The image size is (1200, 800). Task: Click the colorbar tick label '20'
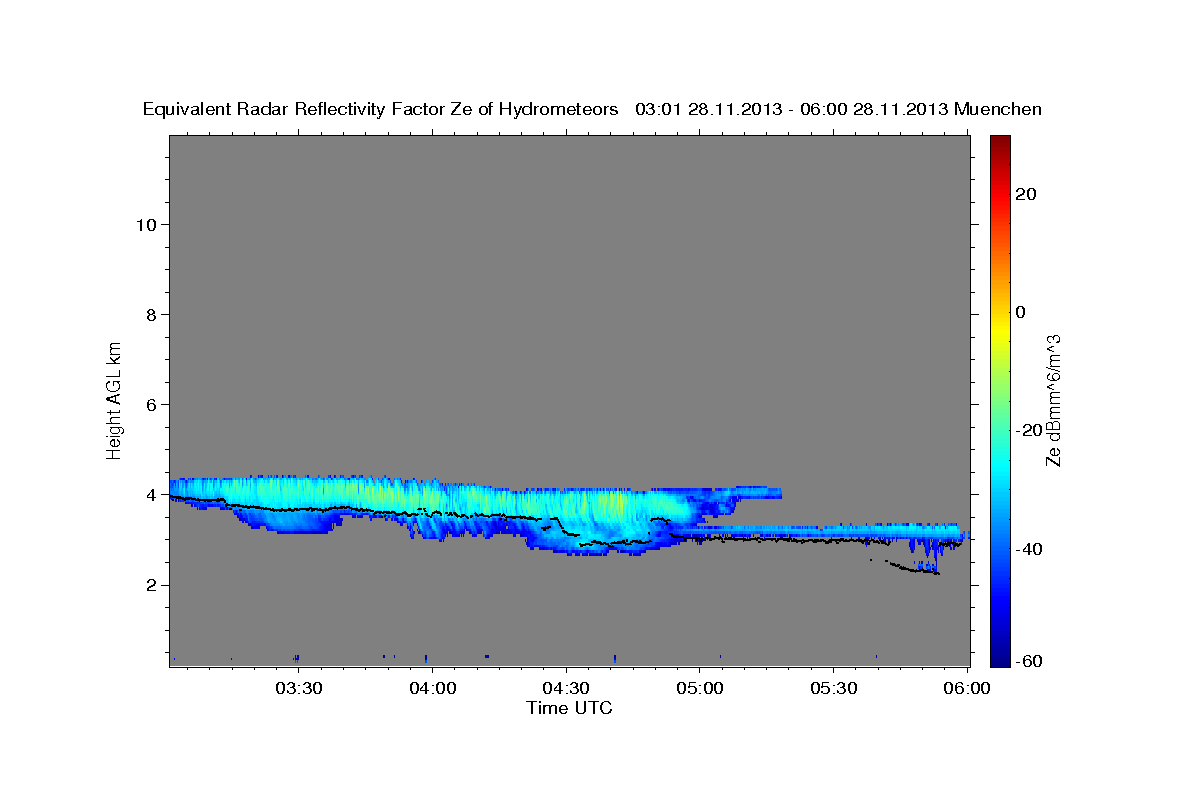coord(1025,194)
